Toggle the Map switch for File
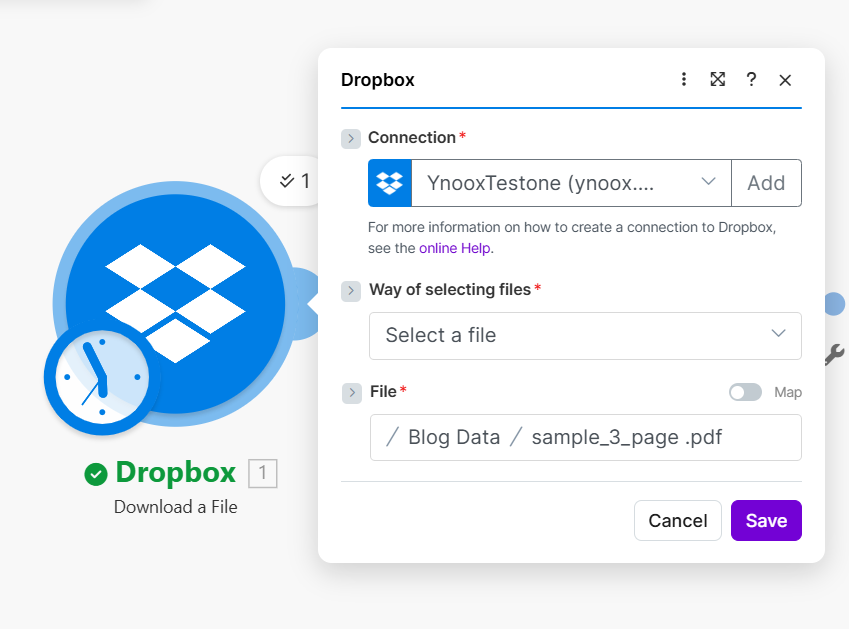849x629 pixels. (x=745, y=392)
